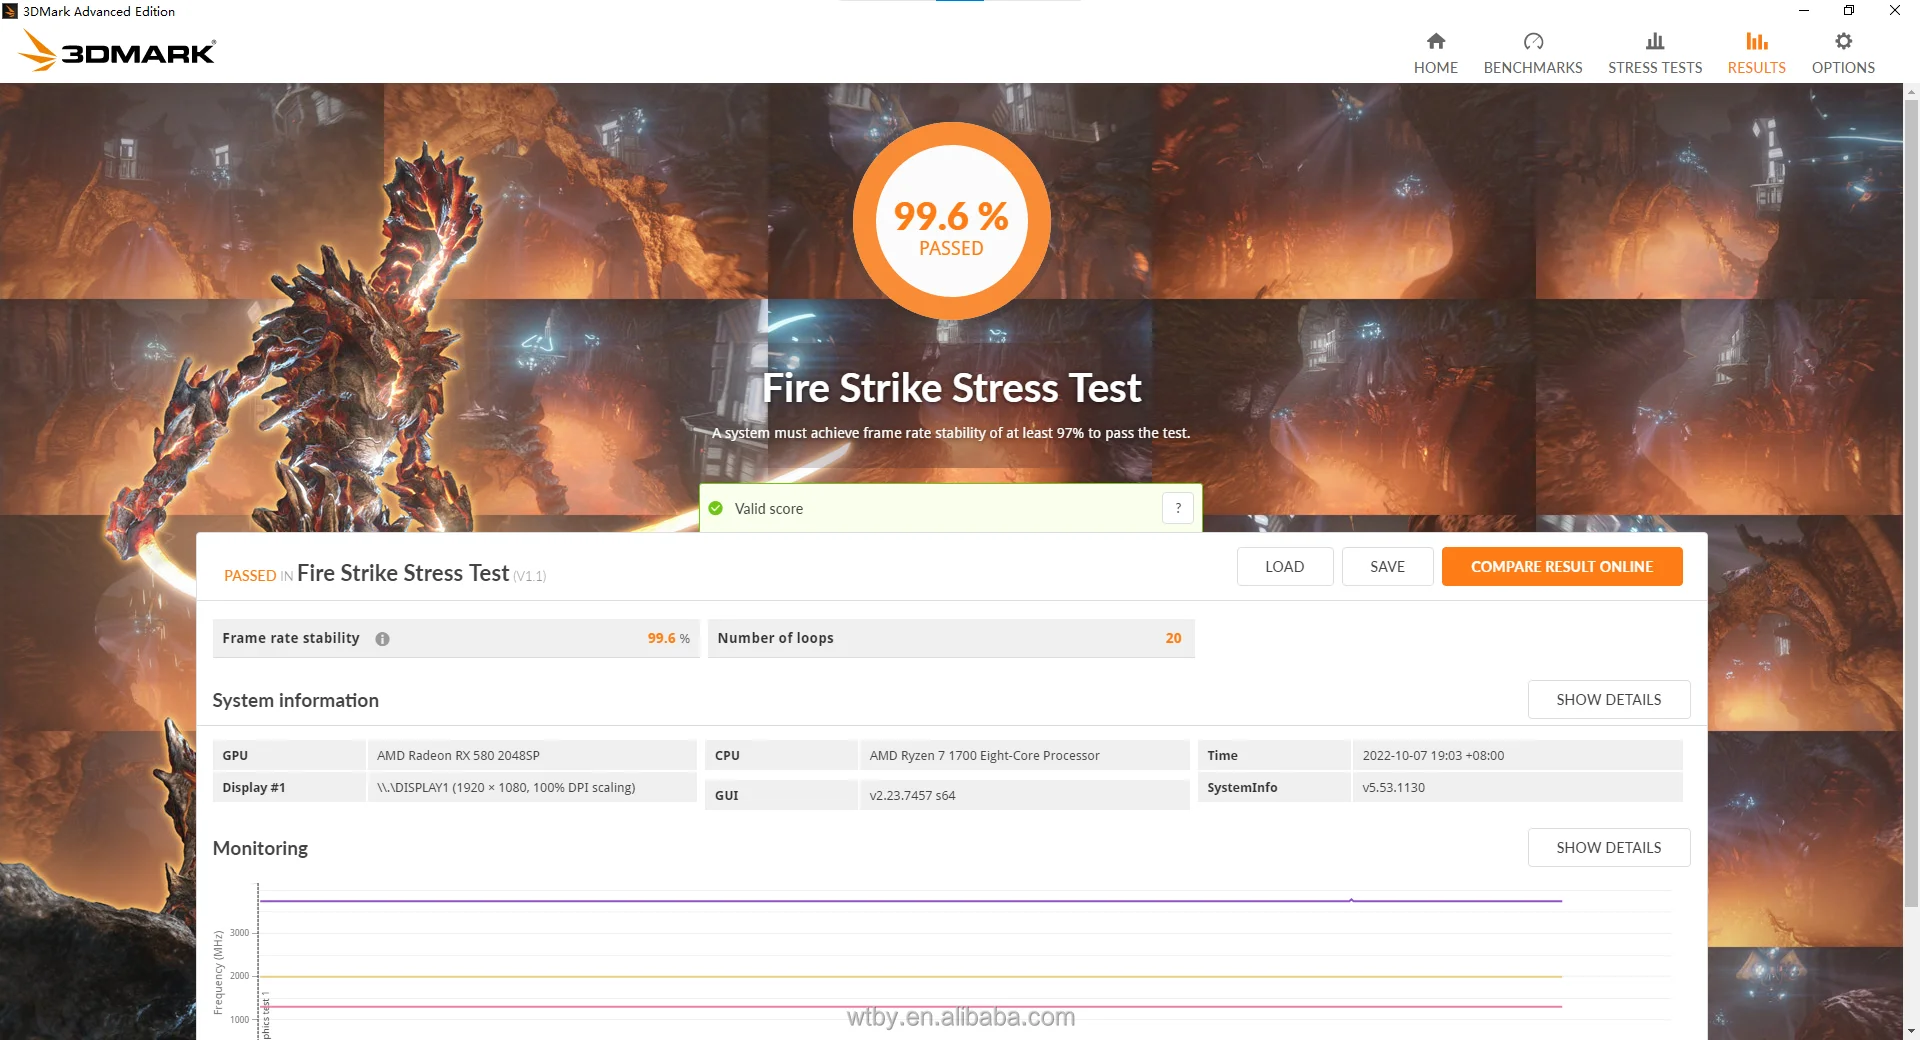Open the OPTIONS tab

tap(1843, 53)
